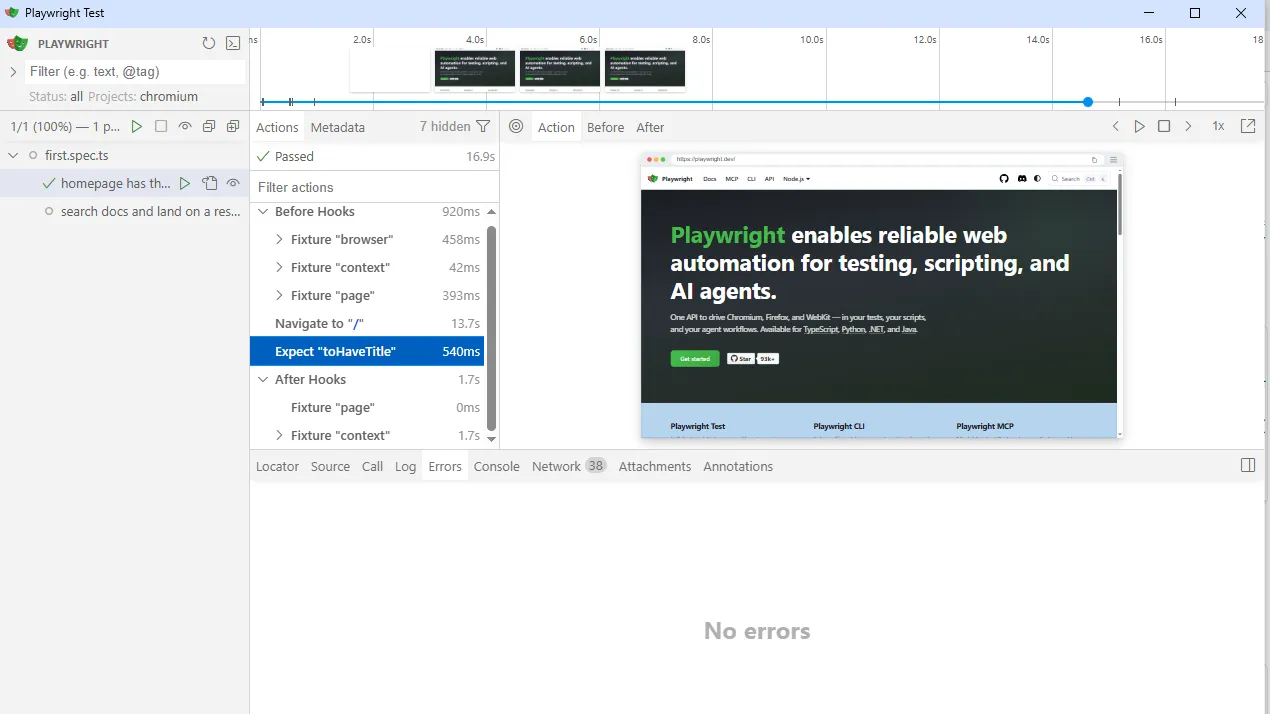
Task: Toggle watch eye on 'homepage has th...' row
Action: tap(233, 184)
